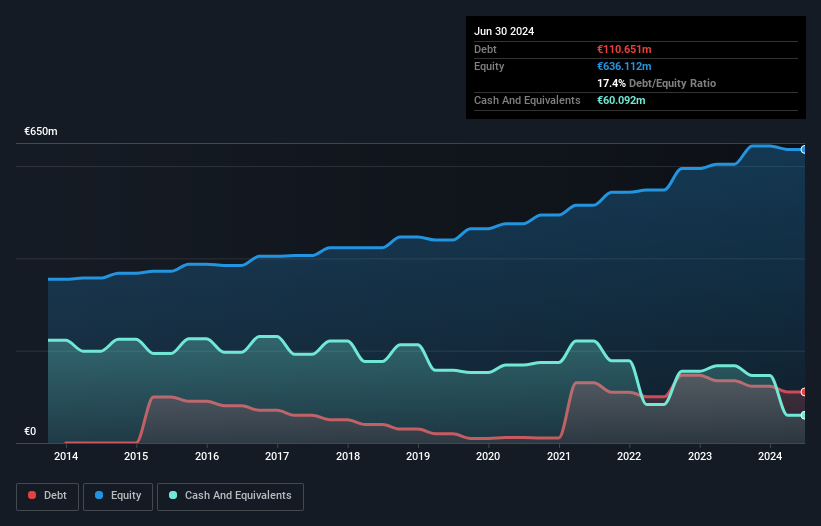The width and height of the screenshot is (821, 526).
Task: Select the 2021 x-axis label
Action: pos(559,457)
